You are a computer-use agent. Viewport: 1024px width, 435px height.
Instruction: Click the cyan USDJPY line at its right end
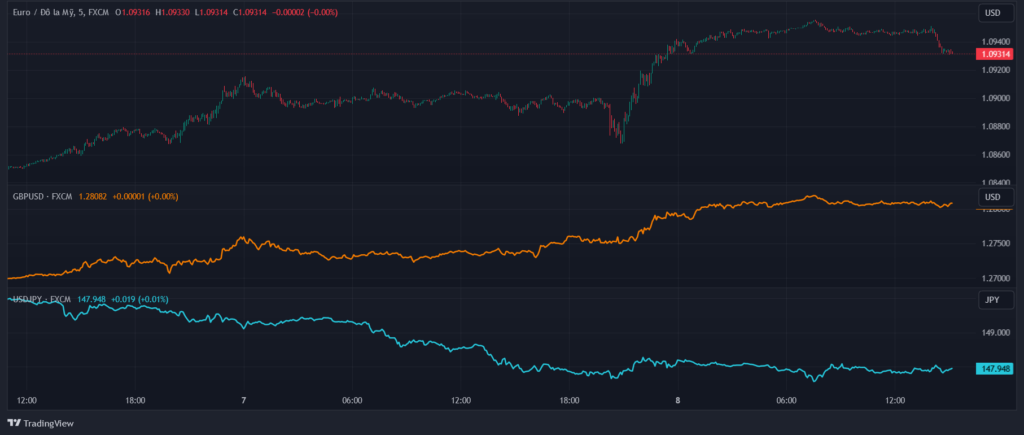(952, 368)
